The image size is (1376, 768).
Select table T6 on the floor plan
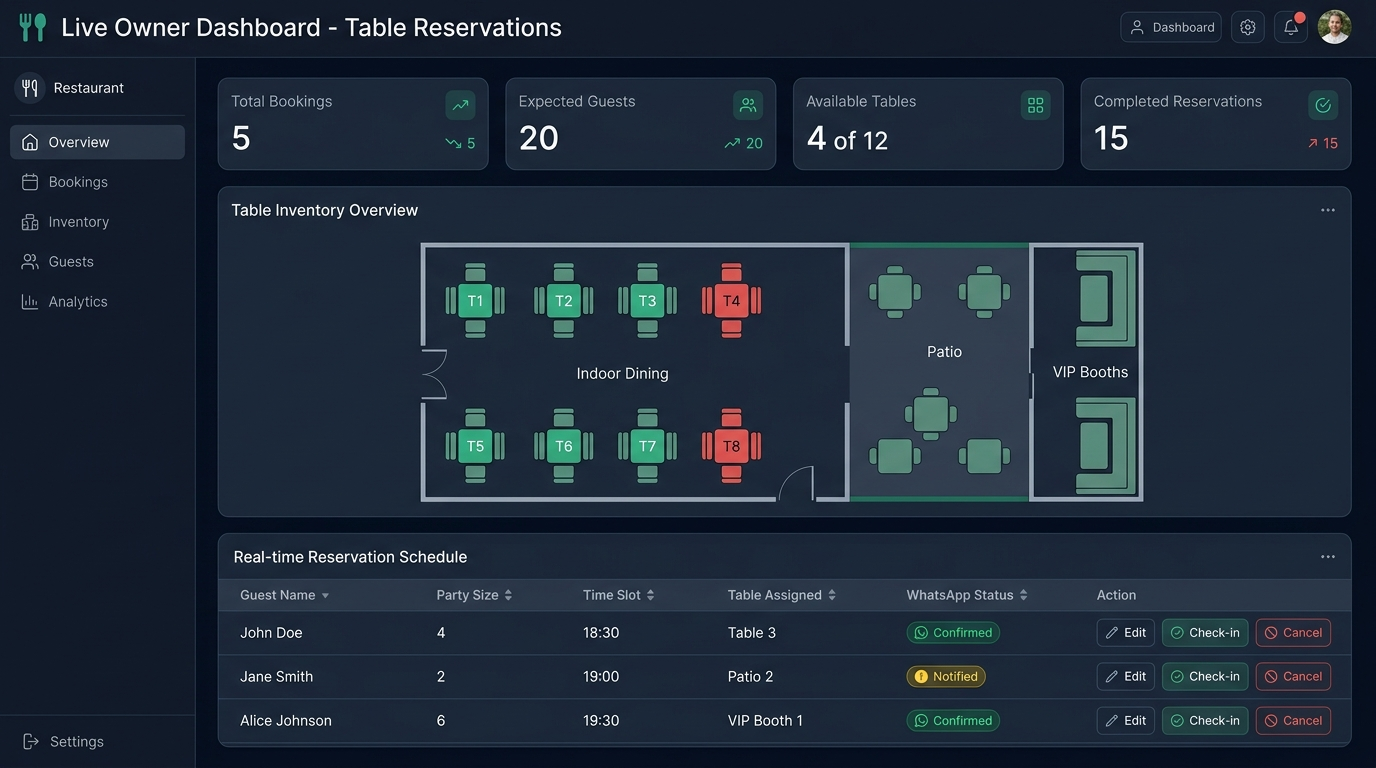coord(564,446)
